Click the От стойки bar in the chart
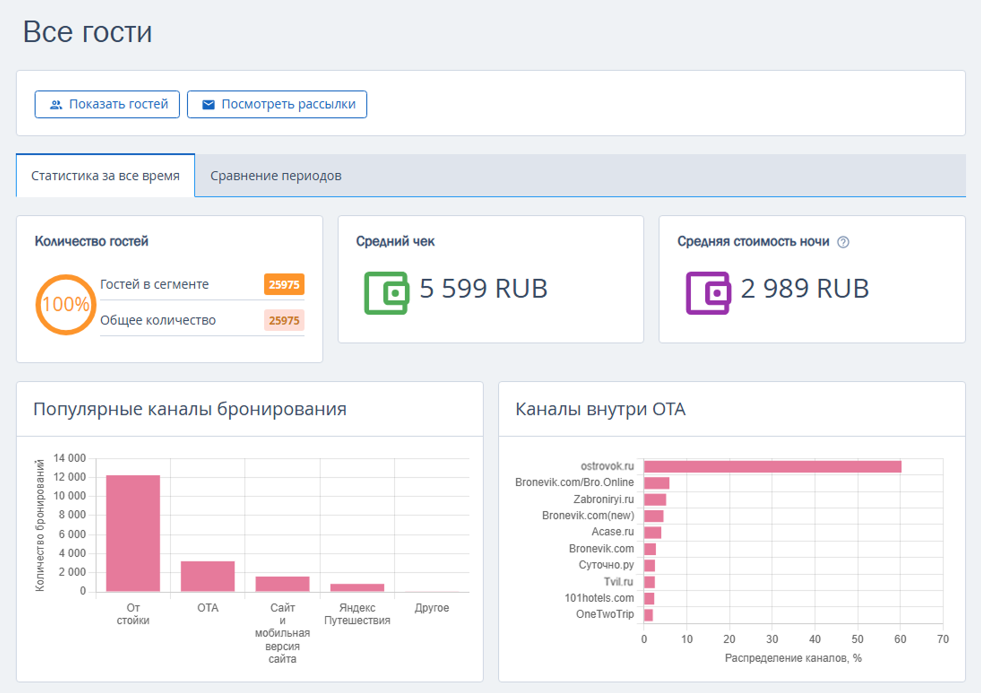This screenshot has width=981, height=693. point(133,534)
